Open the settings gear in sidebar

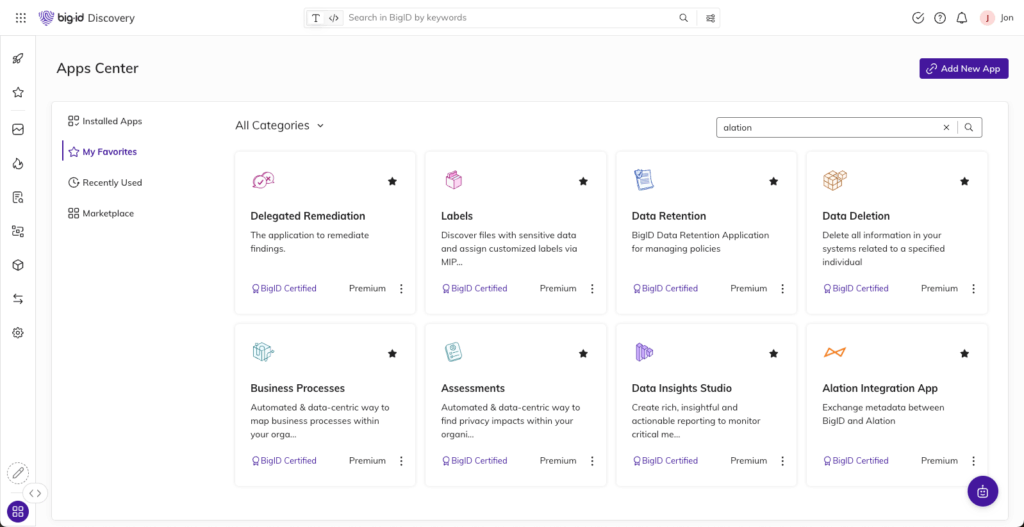coord(18,333)
